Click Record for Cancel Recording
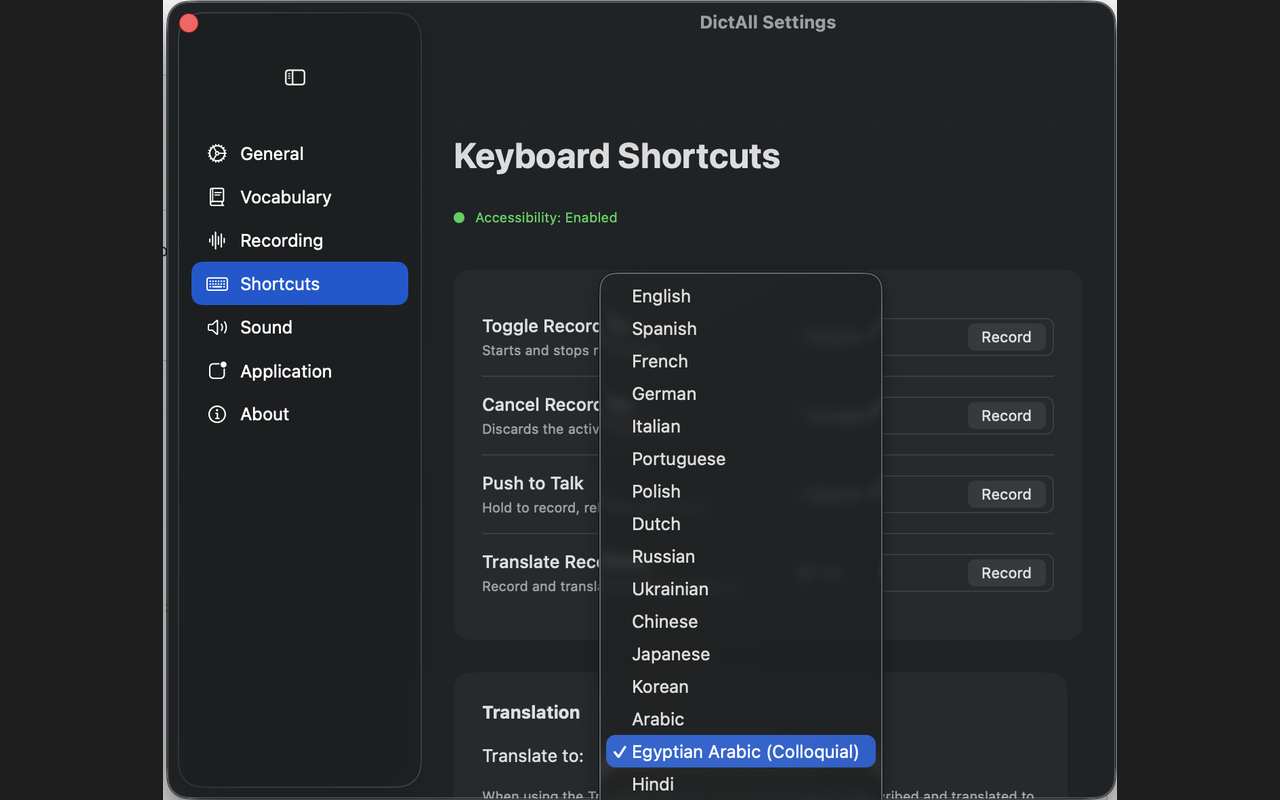 pyautogui.click(x=1005, y=416)
